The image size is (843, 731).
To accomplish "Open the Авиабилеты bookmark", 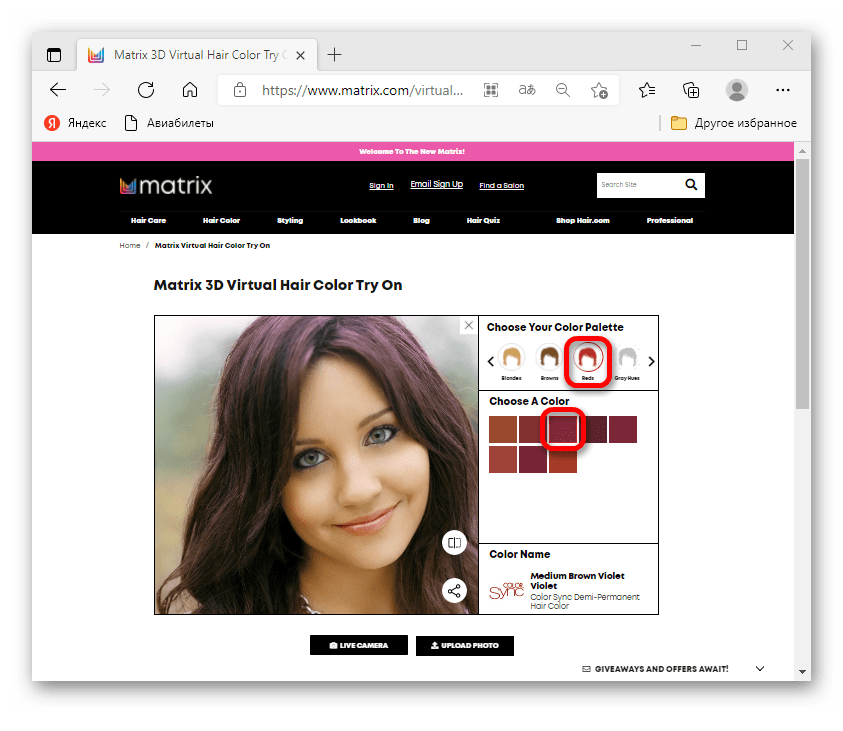I will click(169, 123).
